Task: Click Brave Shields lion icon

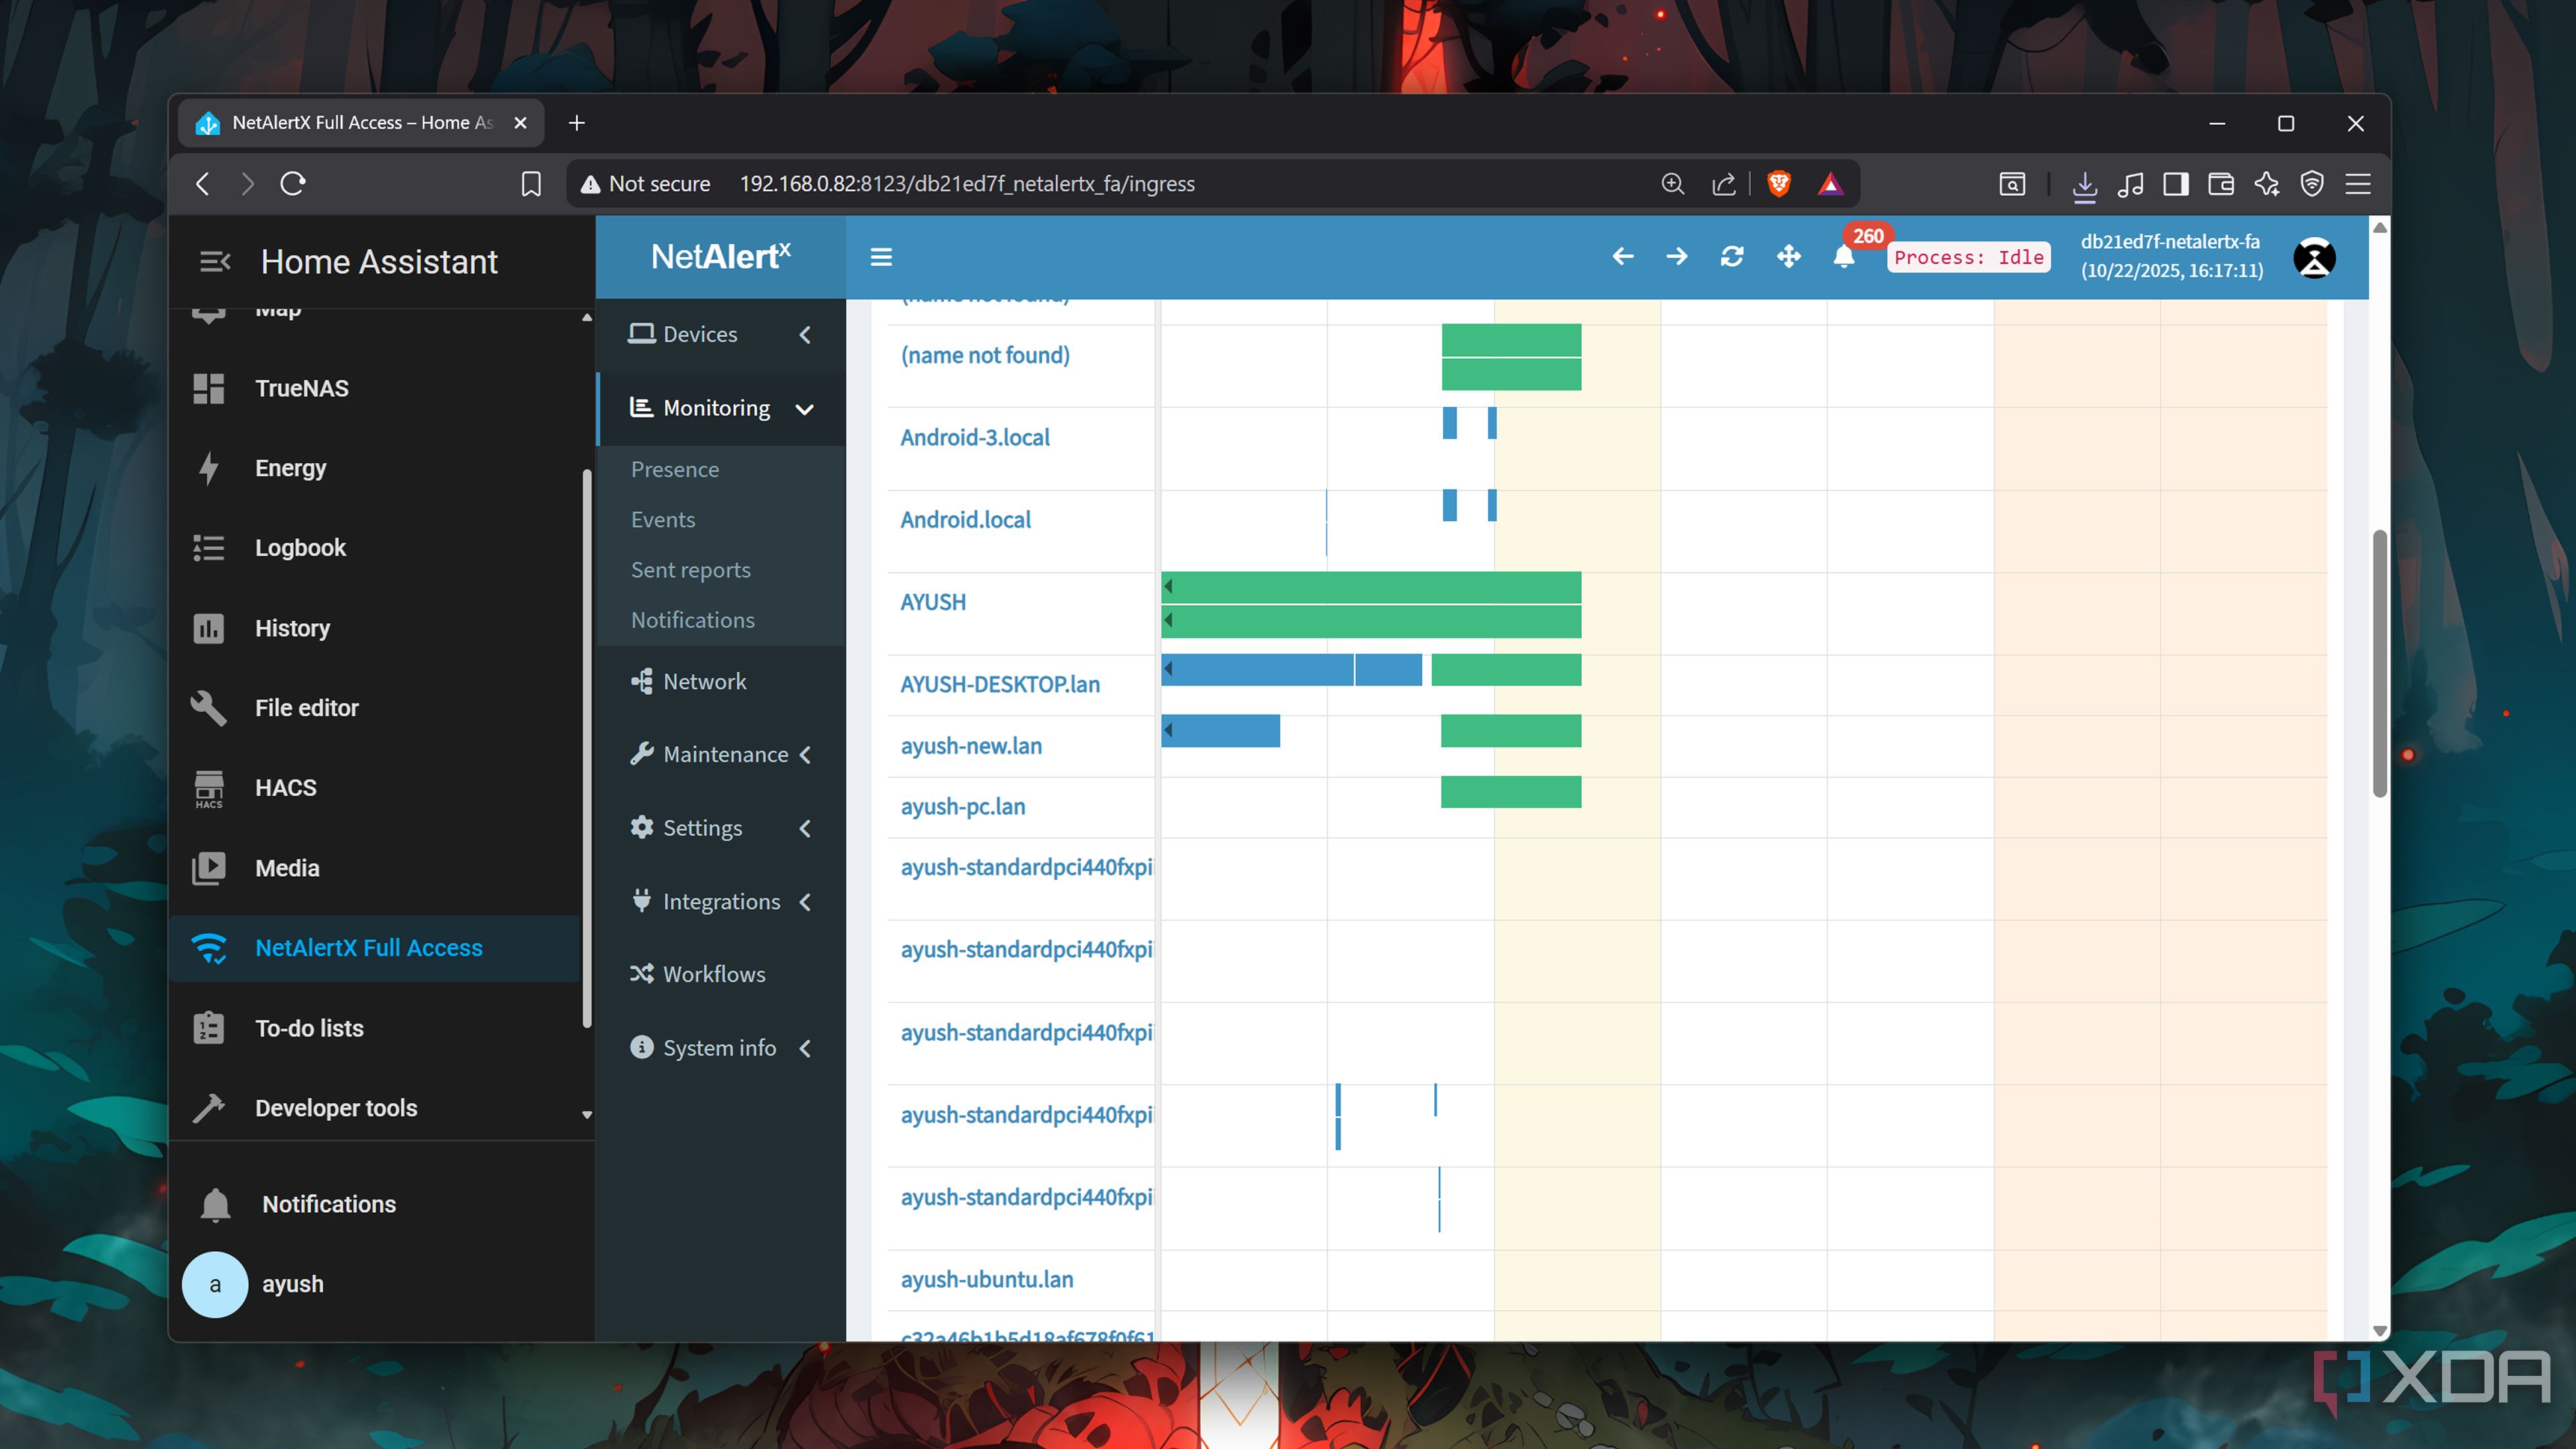Action: 1778,184
